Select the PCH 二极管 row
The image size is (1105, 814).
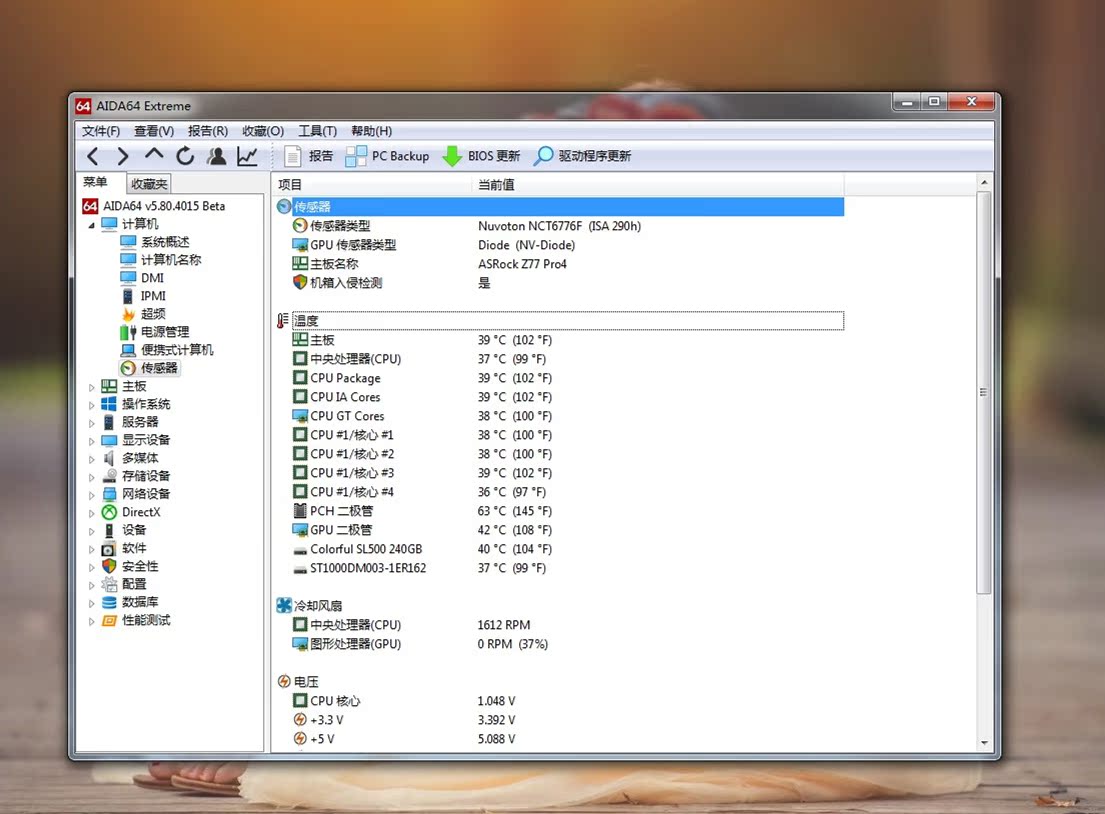tap(560, 511)
